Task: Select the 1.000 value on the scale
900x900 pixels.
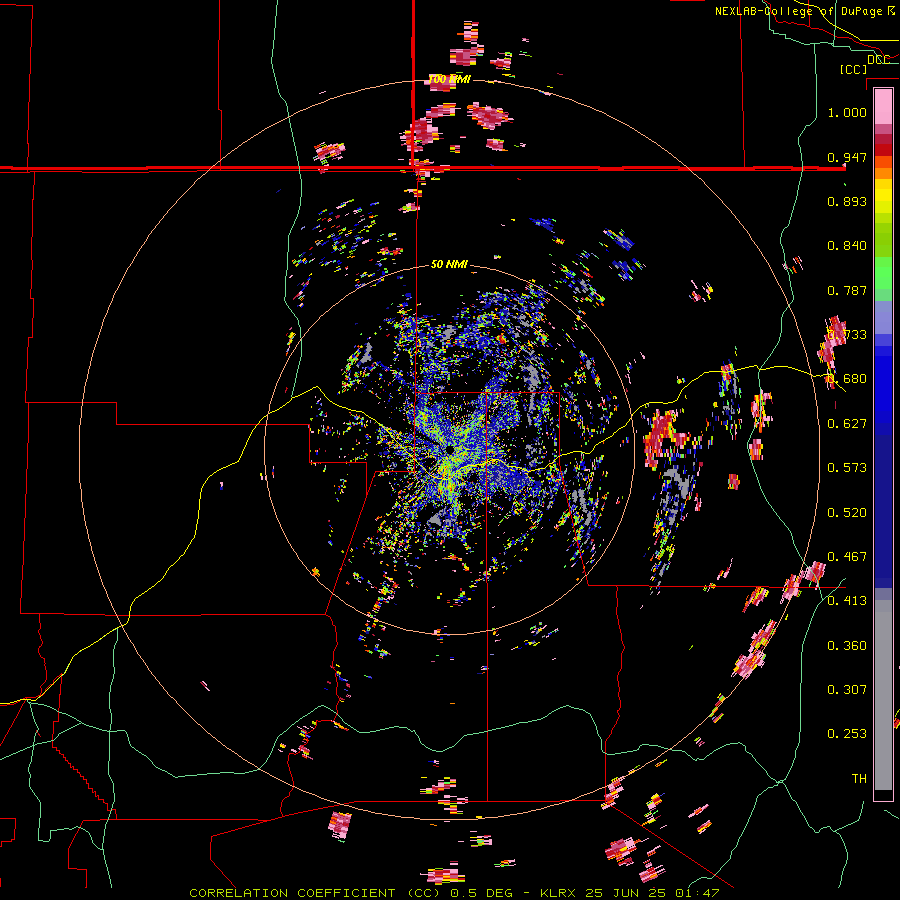Action: coord(847,112)
